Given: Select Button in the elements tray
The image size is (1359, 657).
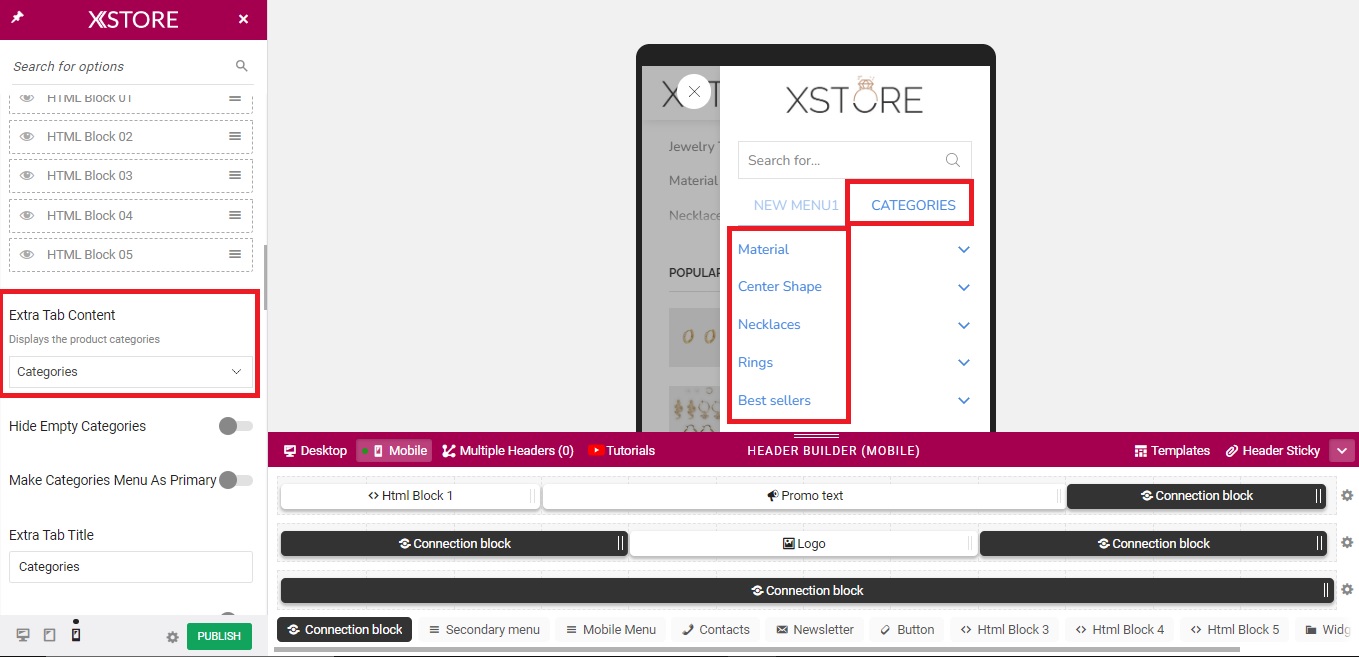Looking at the screenshot, I should [x=907, y=629].
